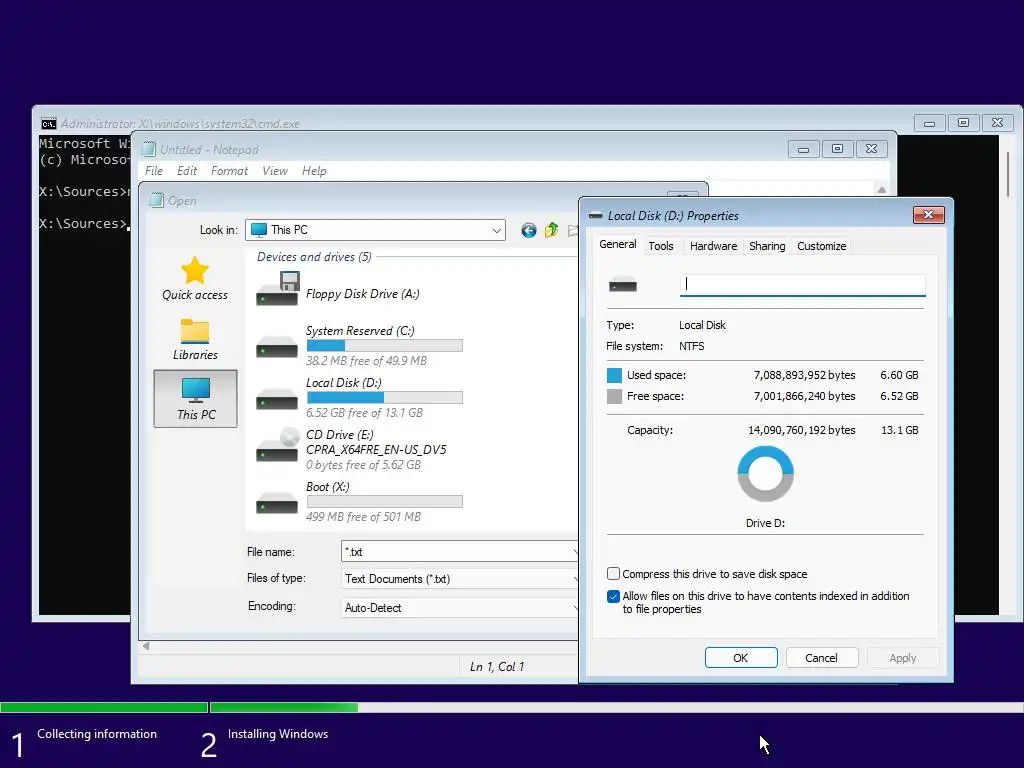Select the Floppy Disk Drive (A:) icon
This screenshot has height=768, width=1024.
click(x=278, y=289)
